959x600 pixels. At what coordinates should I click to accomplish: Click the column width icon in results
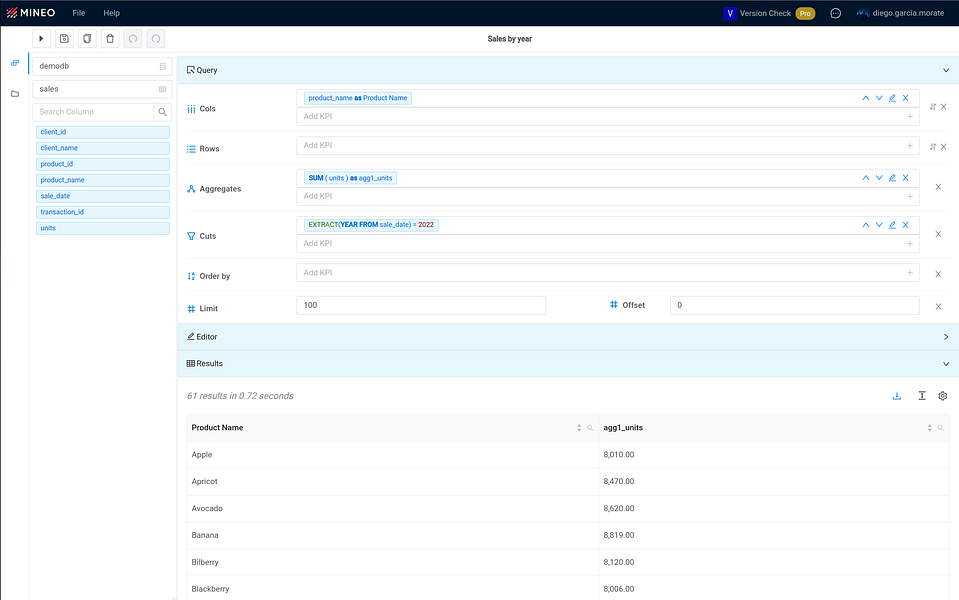coord(922,396)
